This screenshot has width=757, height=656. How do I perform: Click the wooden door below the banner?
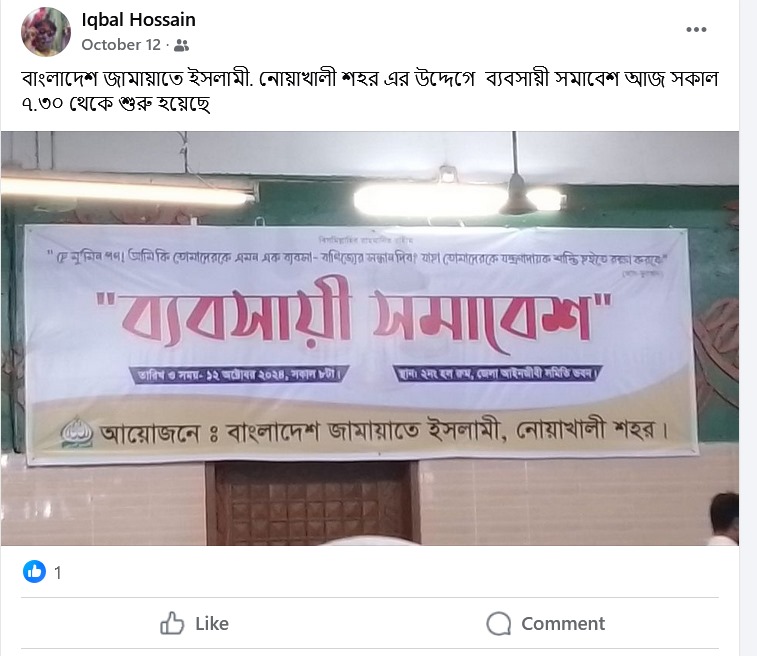(x=313, y=503)
